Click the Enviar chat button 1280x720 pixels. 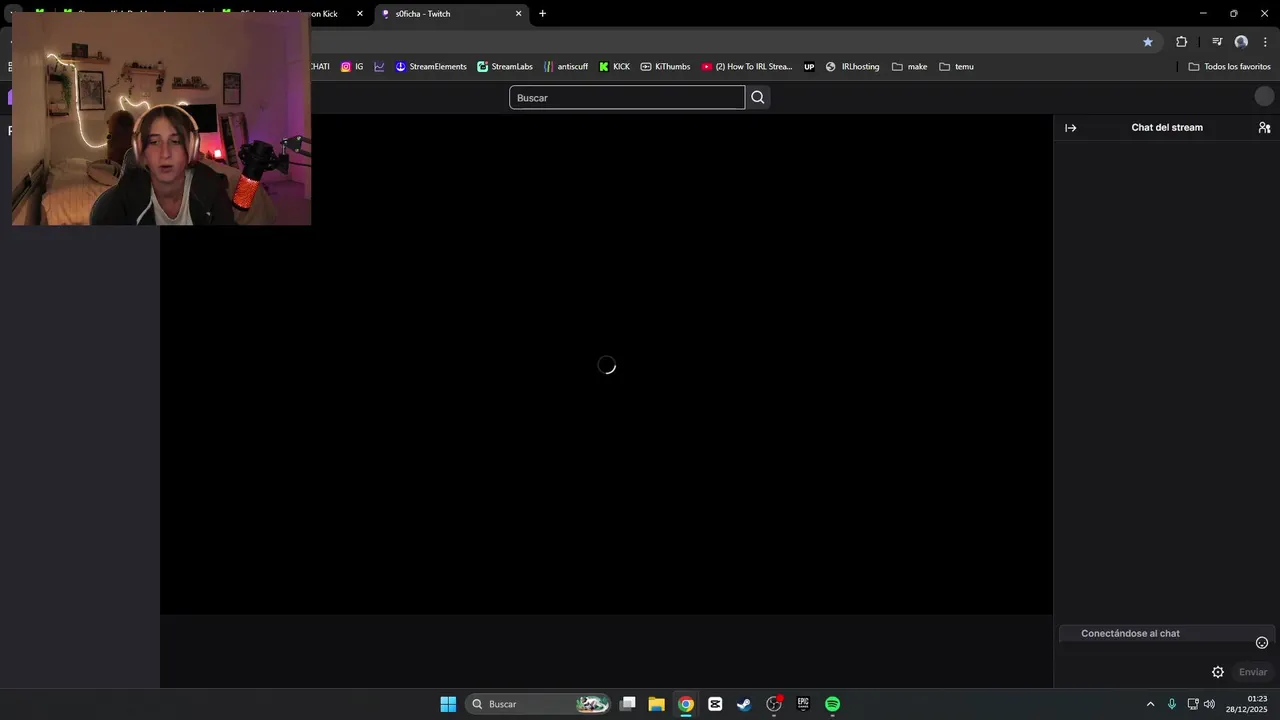point(1253,672)
